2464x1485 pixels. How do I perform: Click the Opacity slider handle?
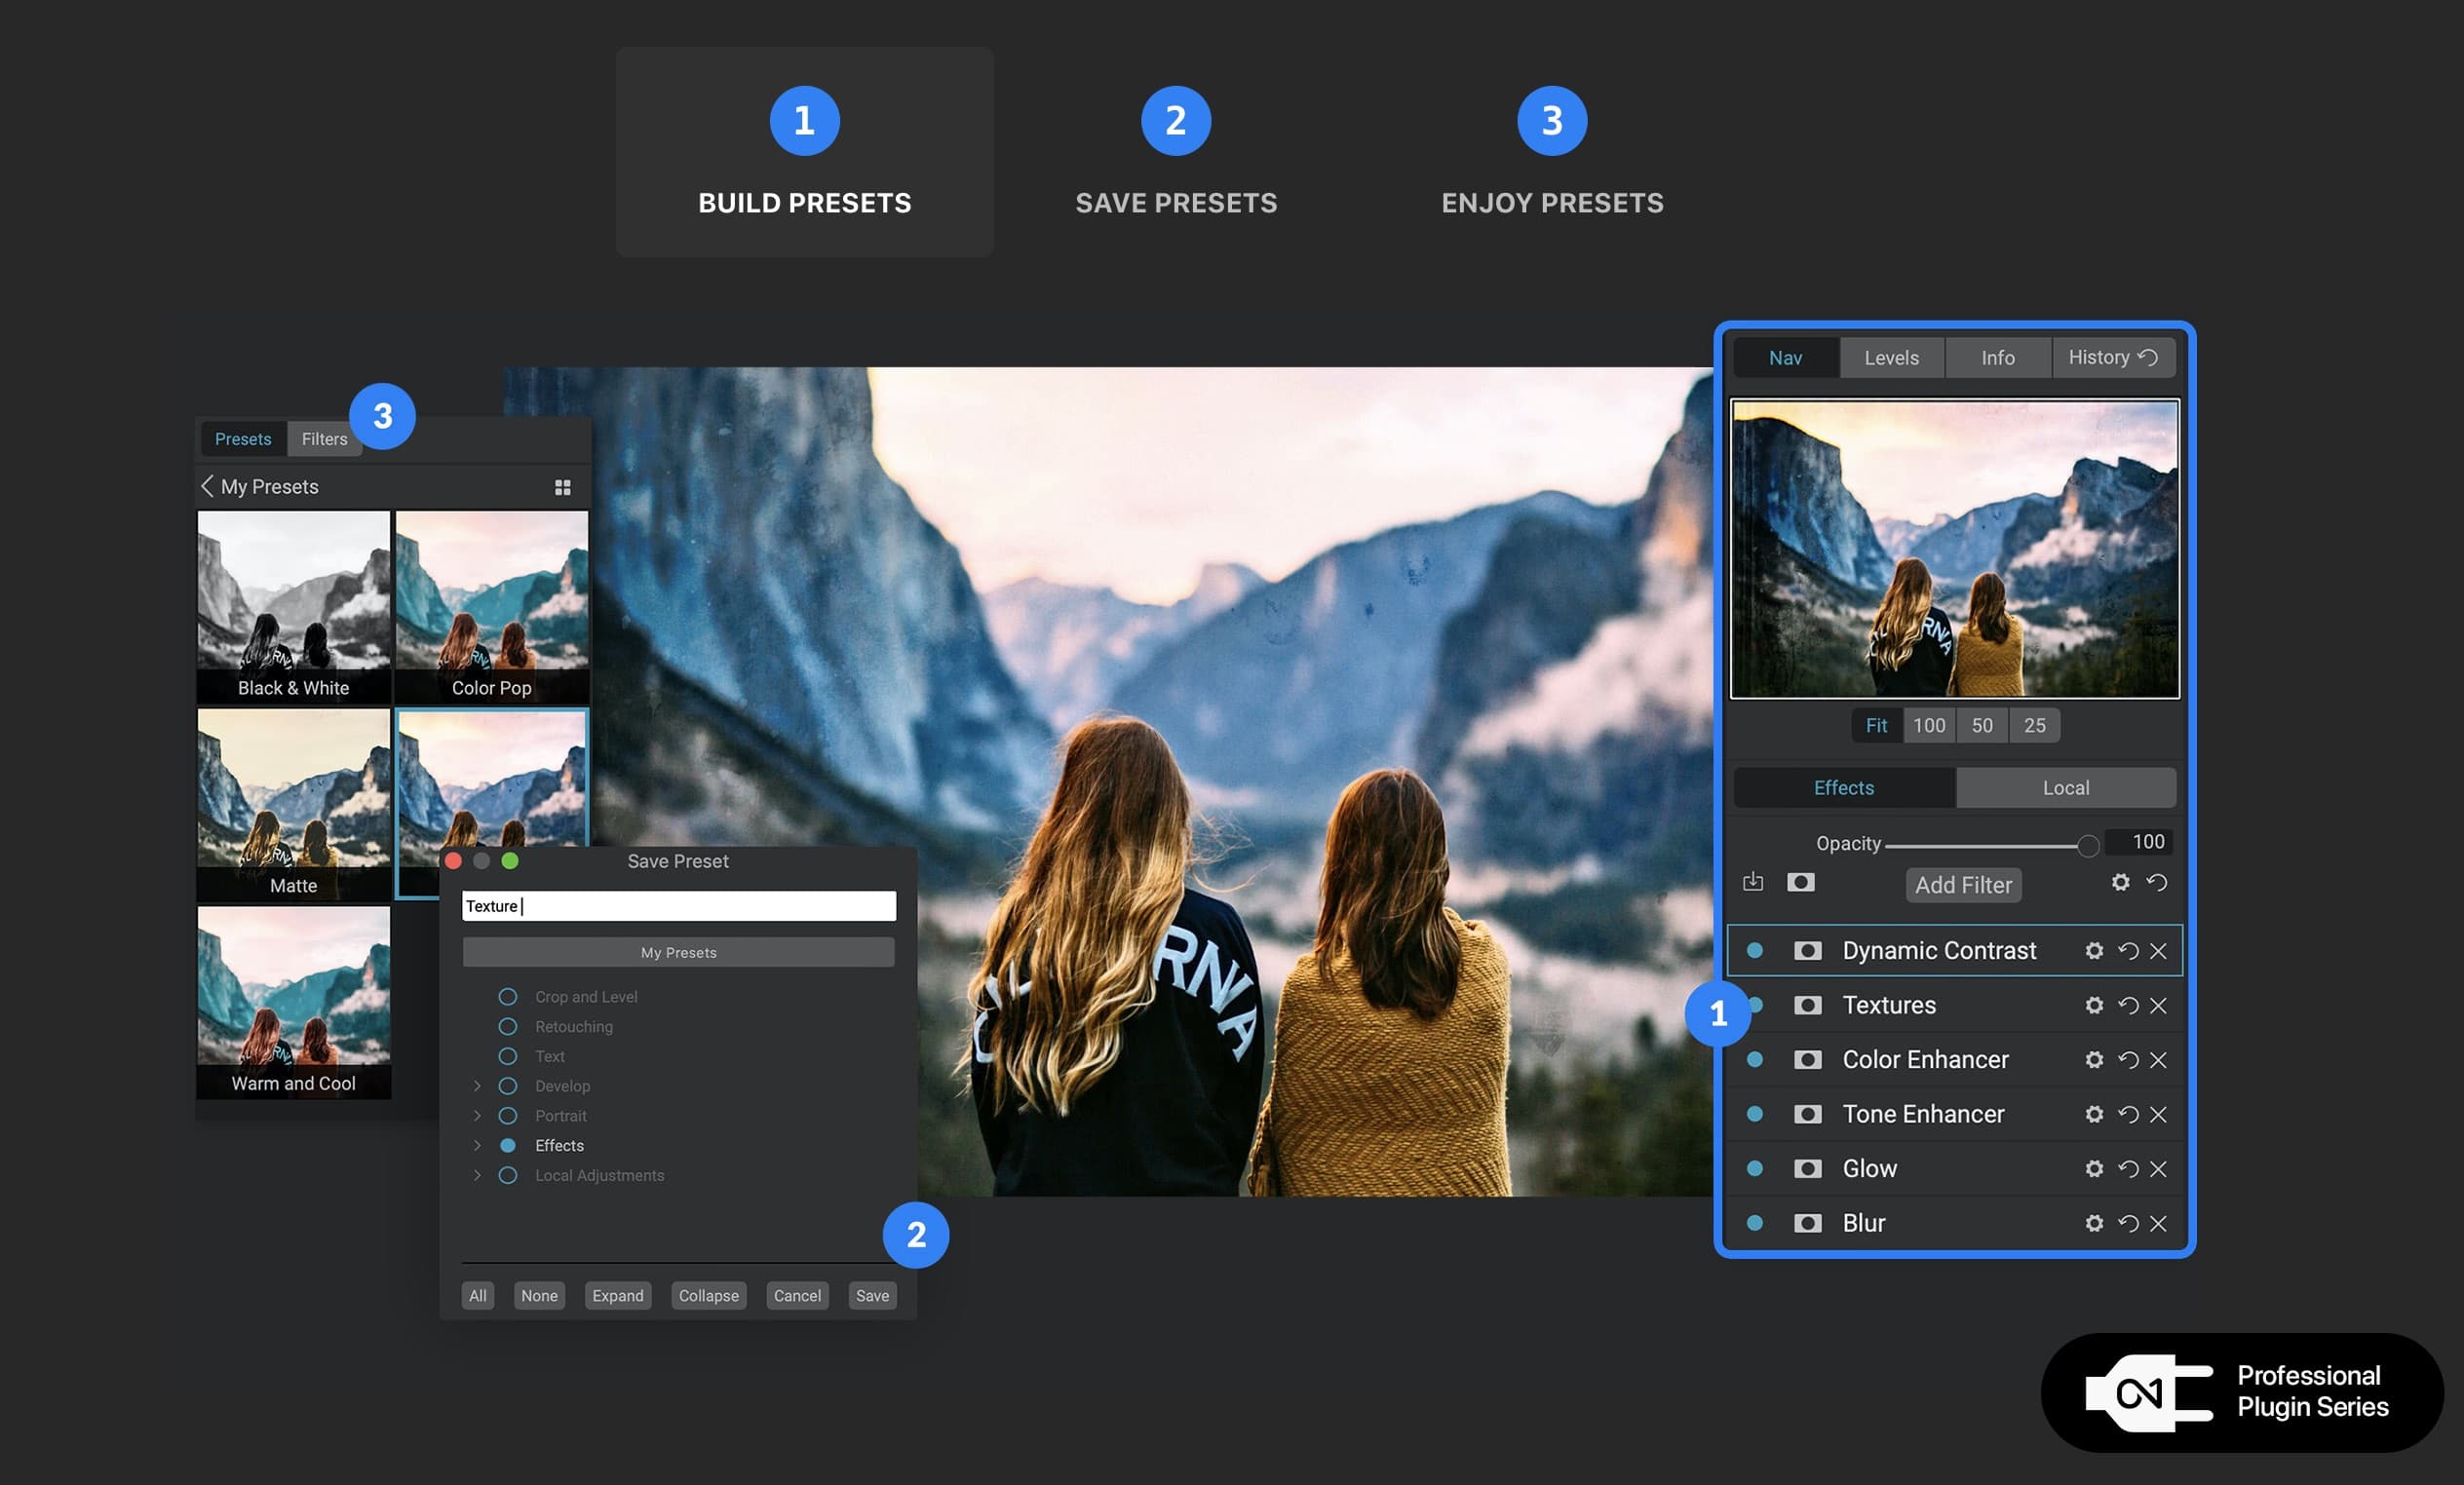2087,846
